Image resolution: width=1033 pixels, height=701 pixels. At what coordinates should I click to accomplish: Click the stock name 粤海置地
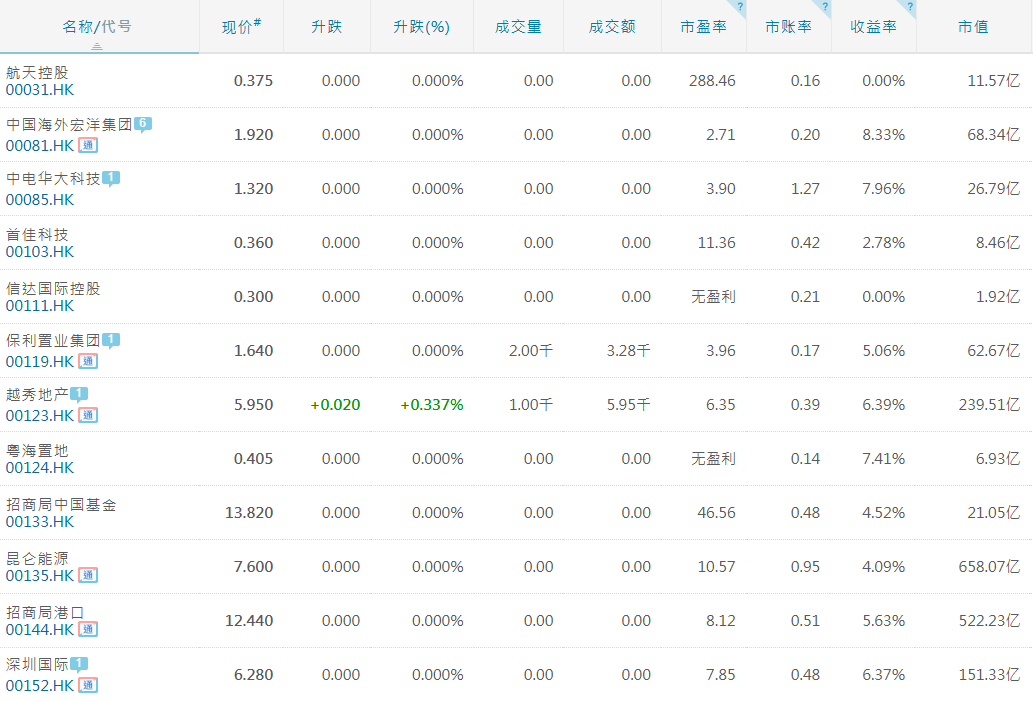[x=37, y=451]
